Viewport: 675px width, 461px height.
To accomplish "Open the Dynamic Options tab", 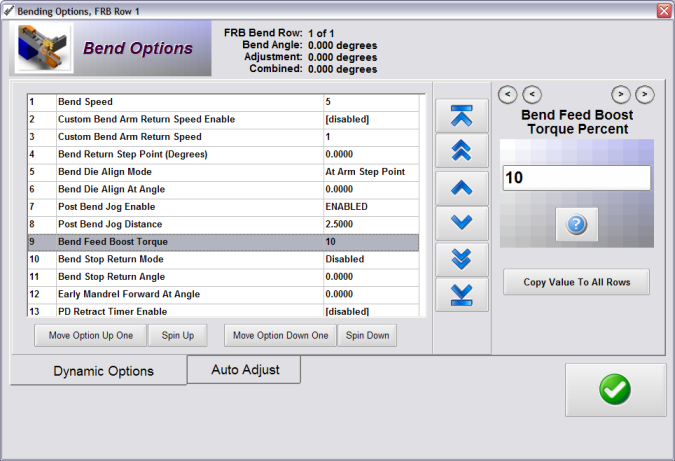I will (x=103, y=371).
